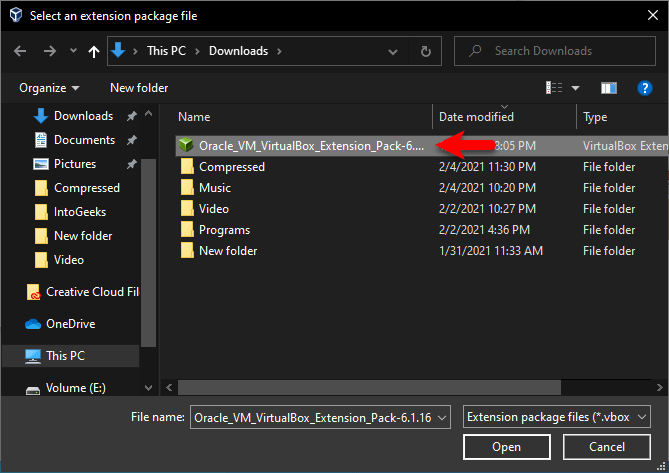Open the view options dropdown arrow
The width and height of the screenshot is (669, 473).
[576, 88]
